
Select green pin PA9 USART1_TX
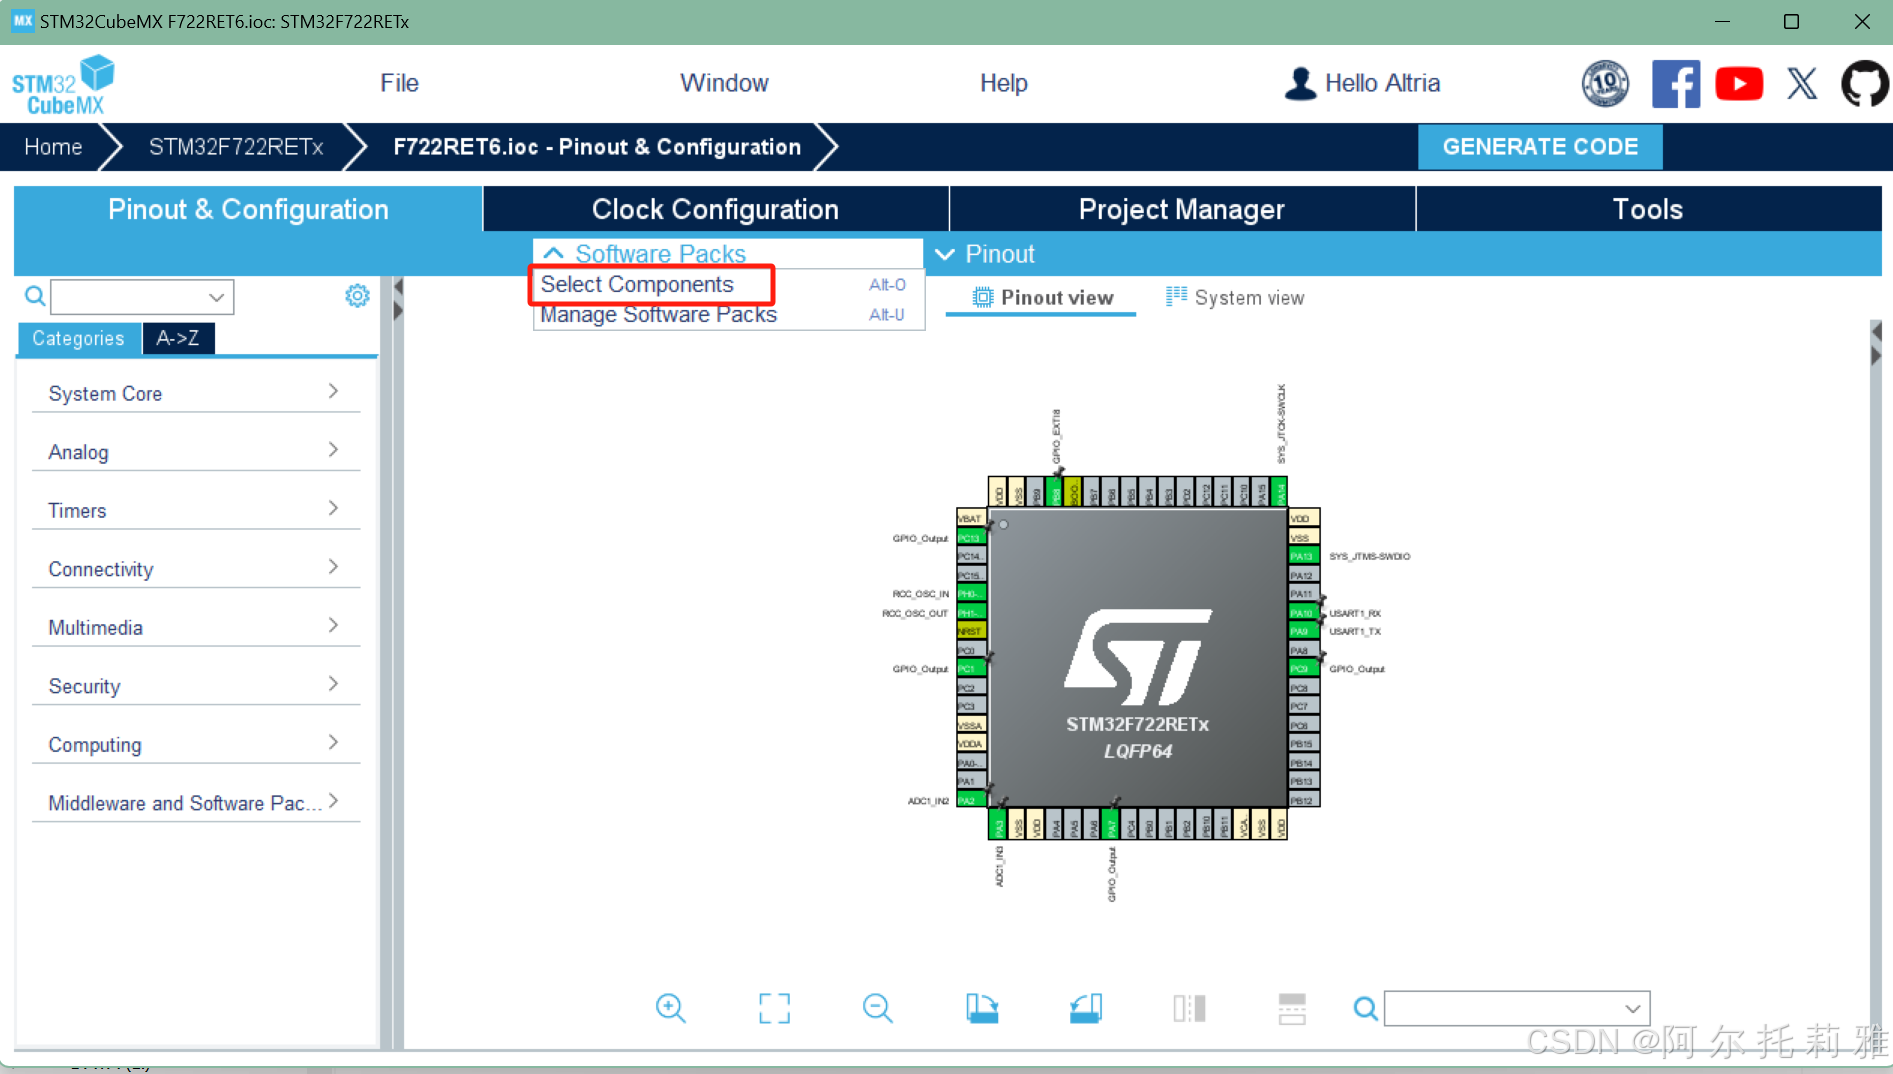coord(1304,631)
